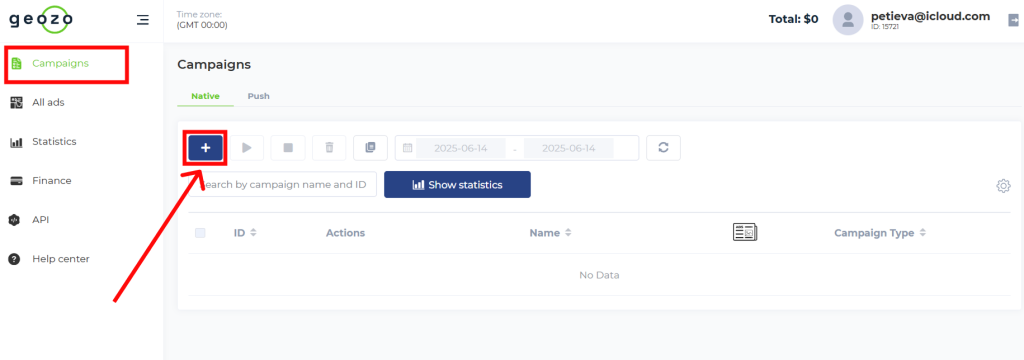Open table settings gear icon
The width and height of the screenshot is (1024, 360).
click(1003, 186)
